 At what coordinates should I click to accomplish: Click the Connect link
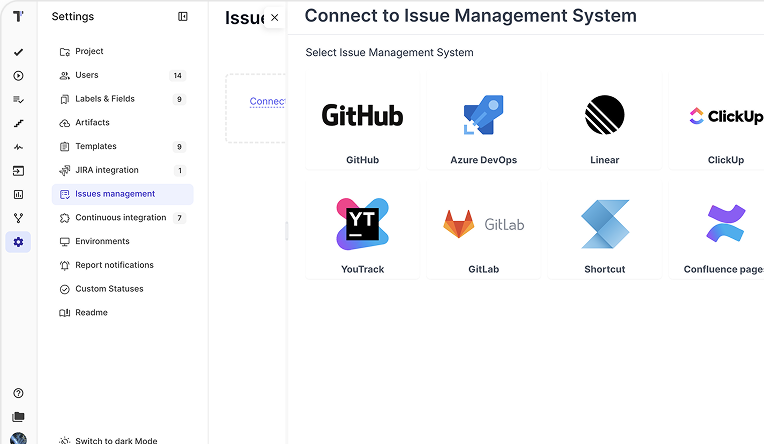pyautogui.click(x=267, y=101)
